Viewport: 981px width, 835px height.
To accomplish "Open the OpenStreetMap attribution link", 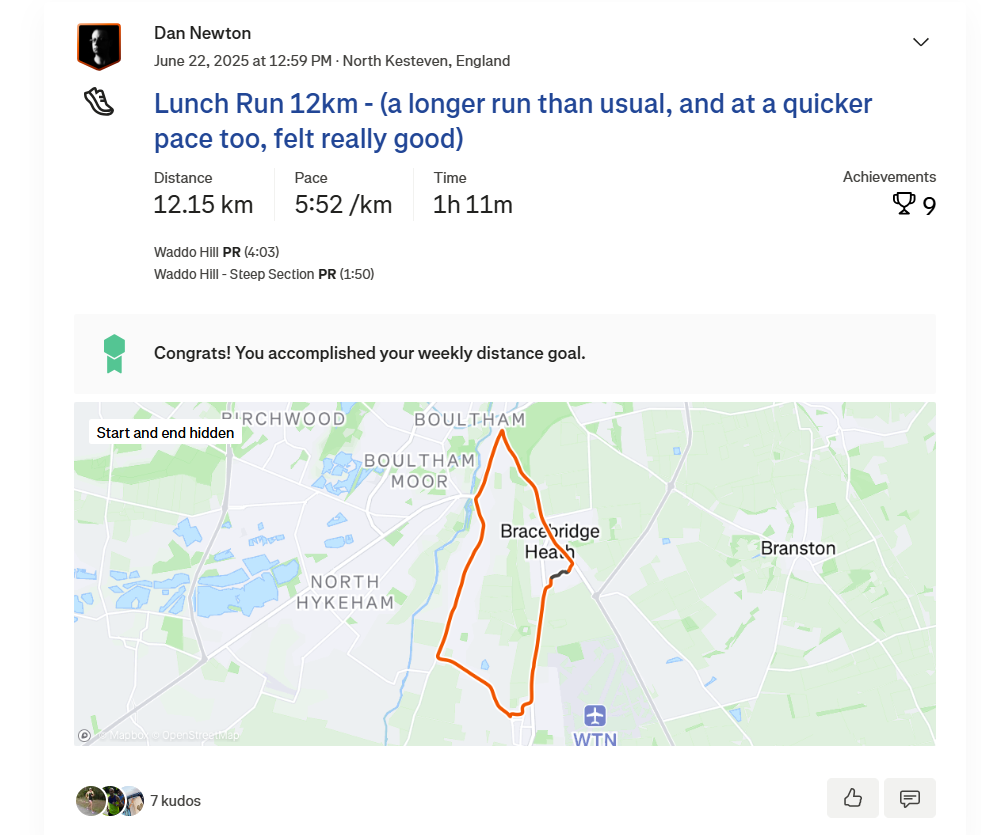I will [x=200, y=736].
